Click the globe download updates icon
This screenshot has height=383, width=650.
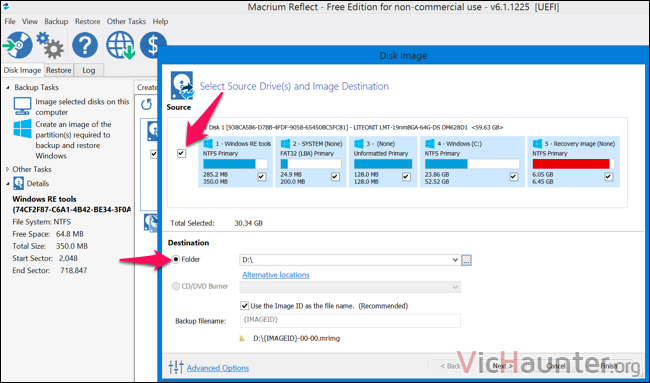pos(120,45)
